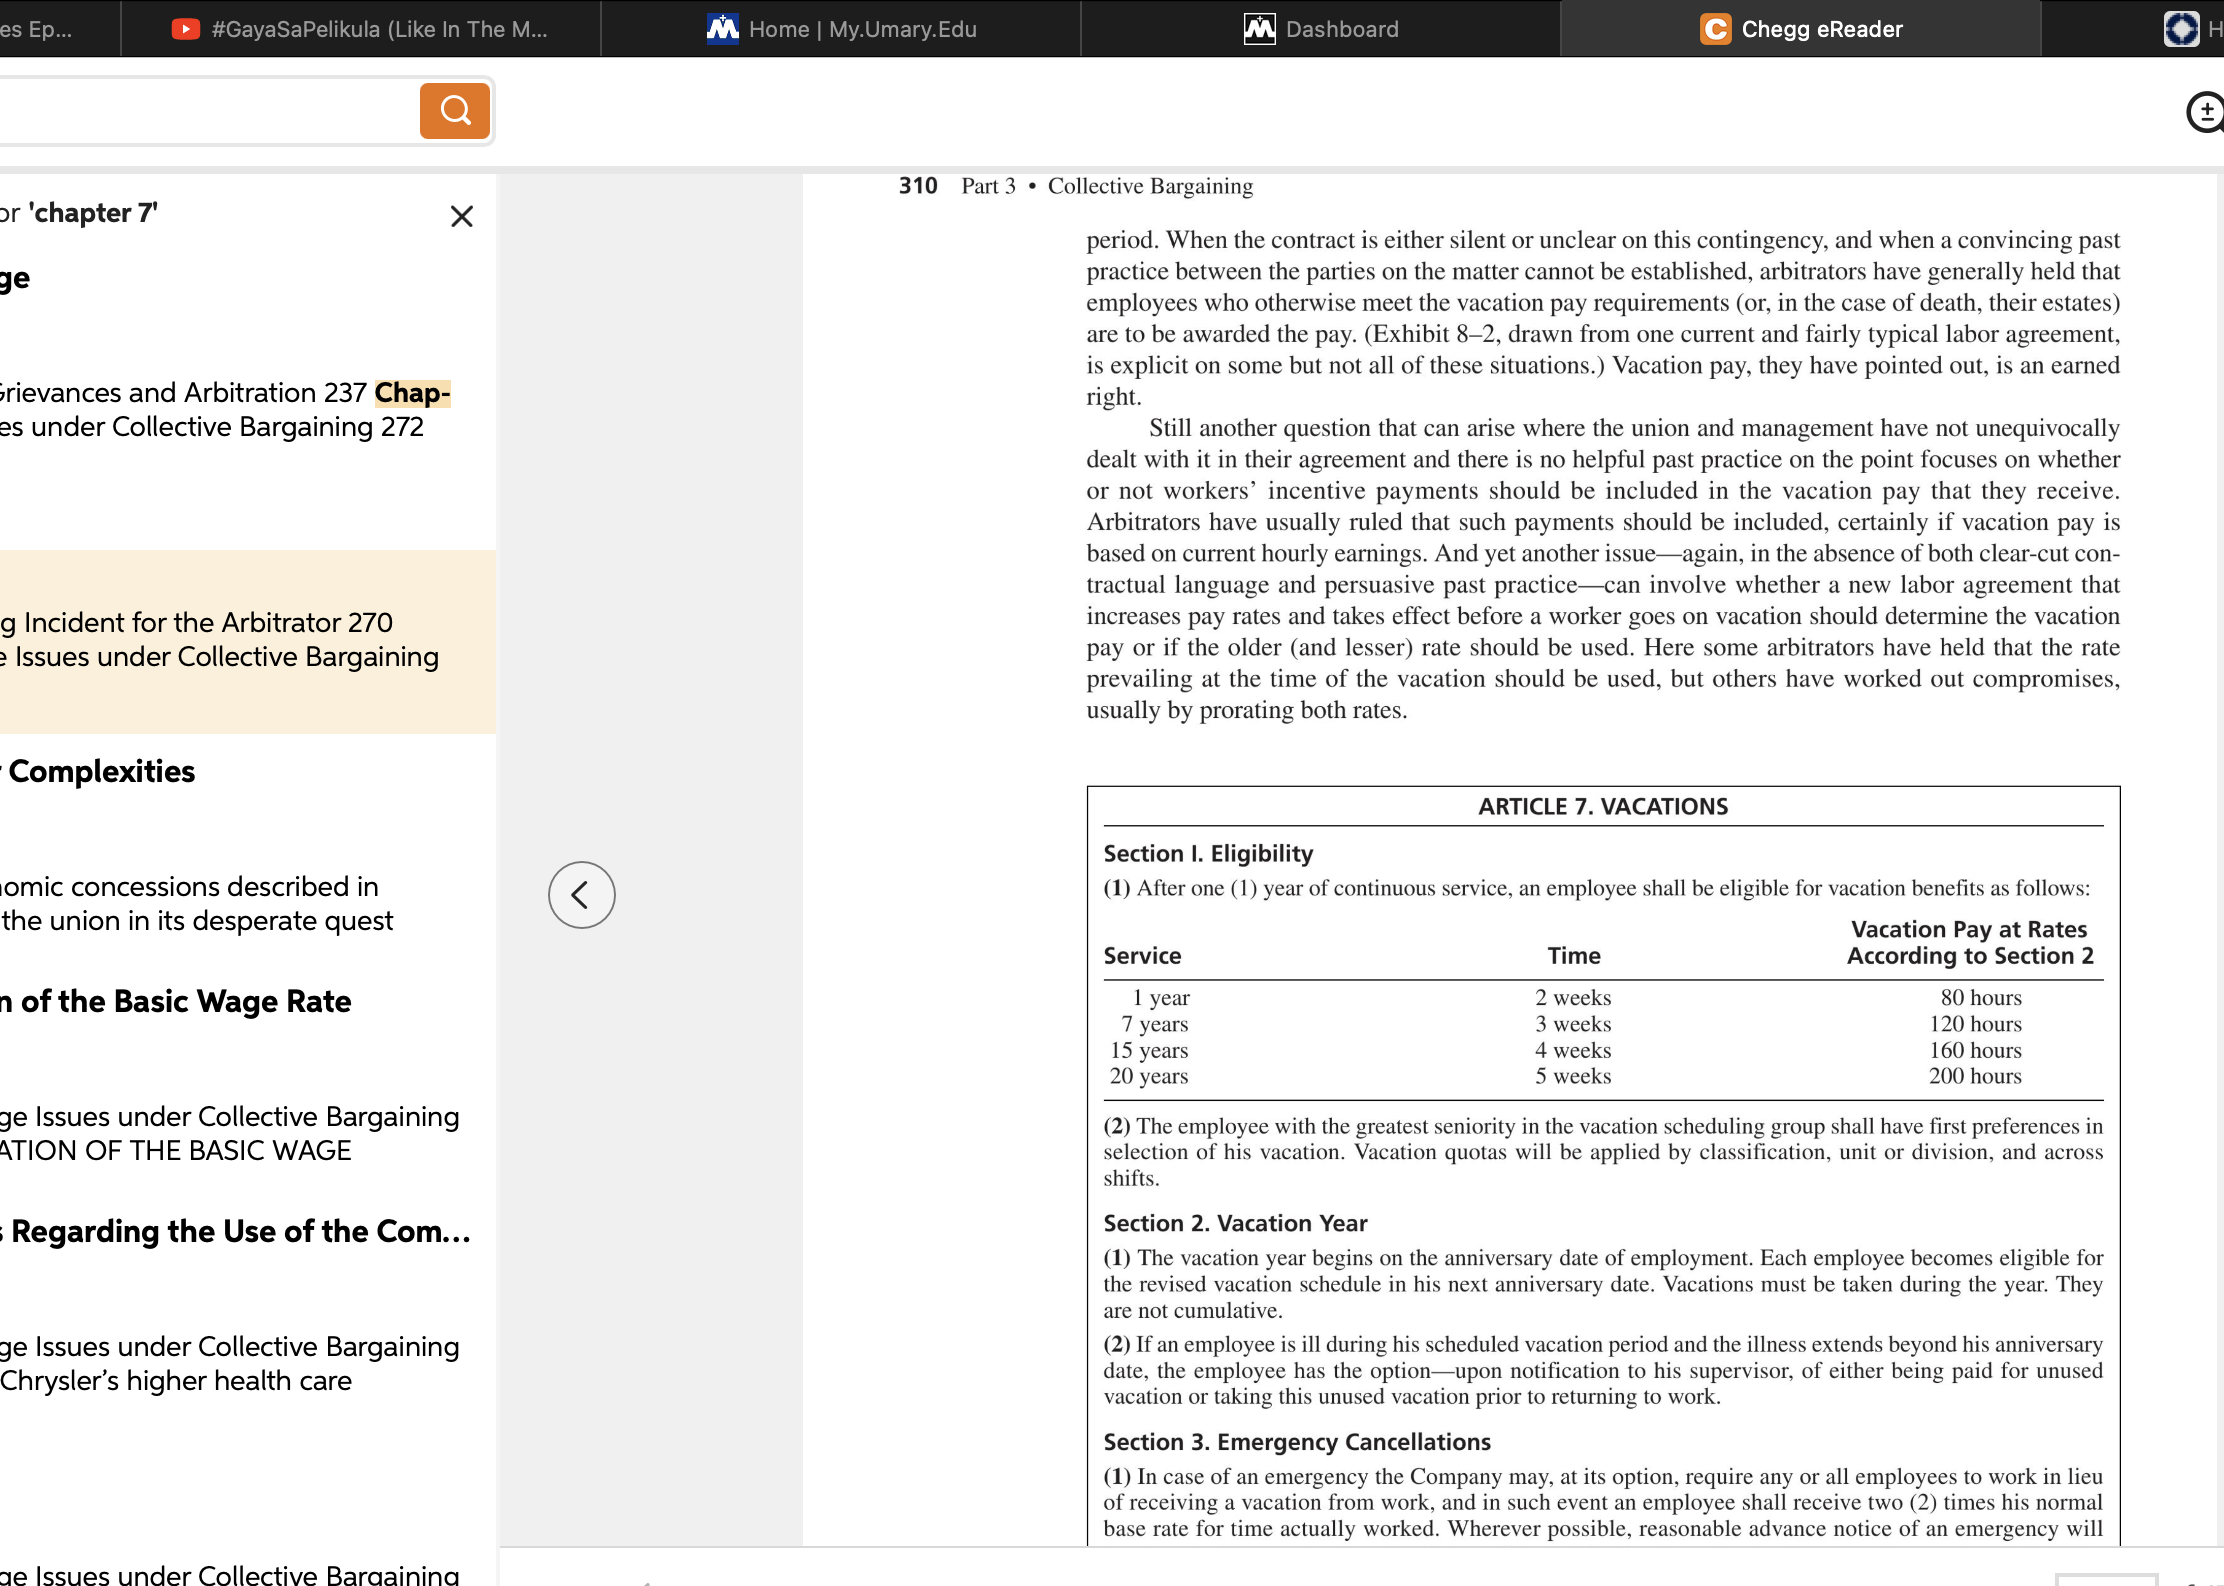The height and width of the screenshot is (1586, 2224).
Task: Open result 'ATION OF THE BASIC WAGE'
Action: coord(175,1150)
